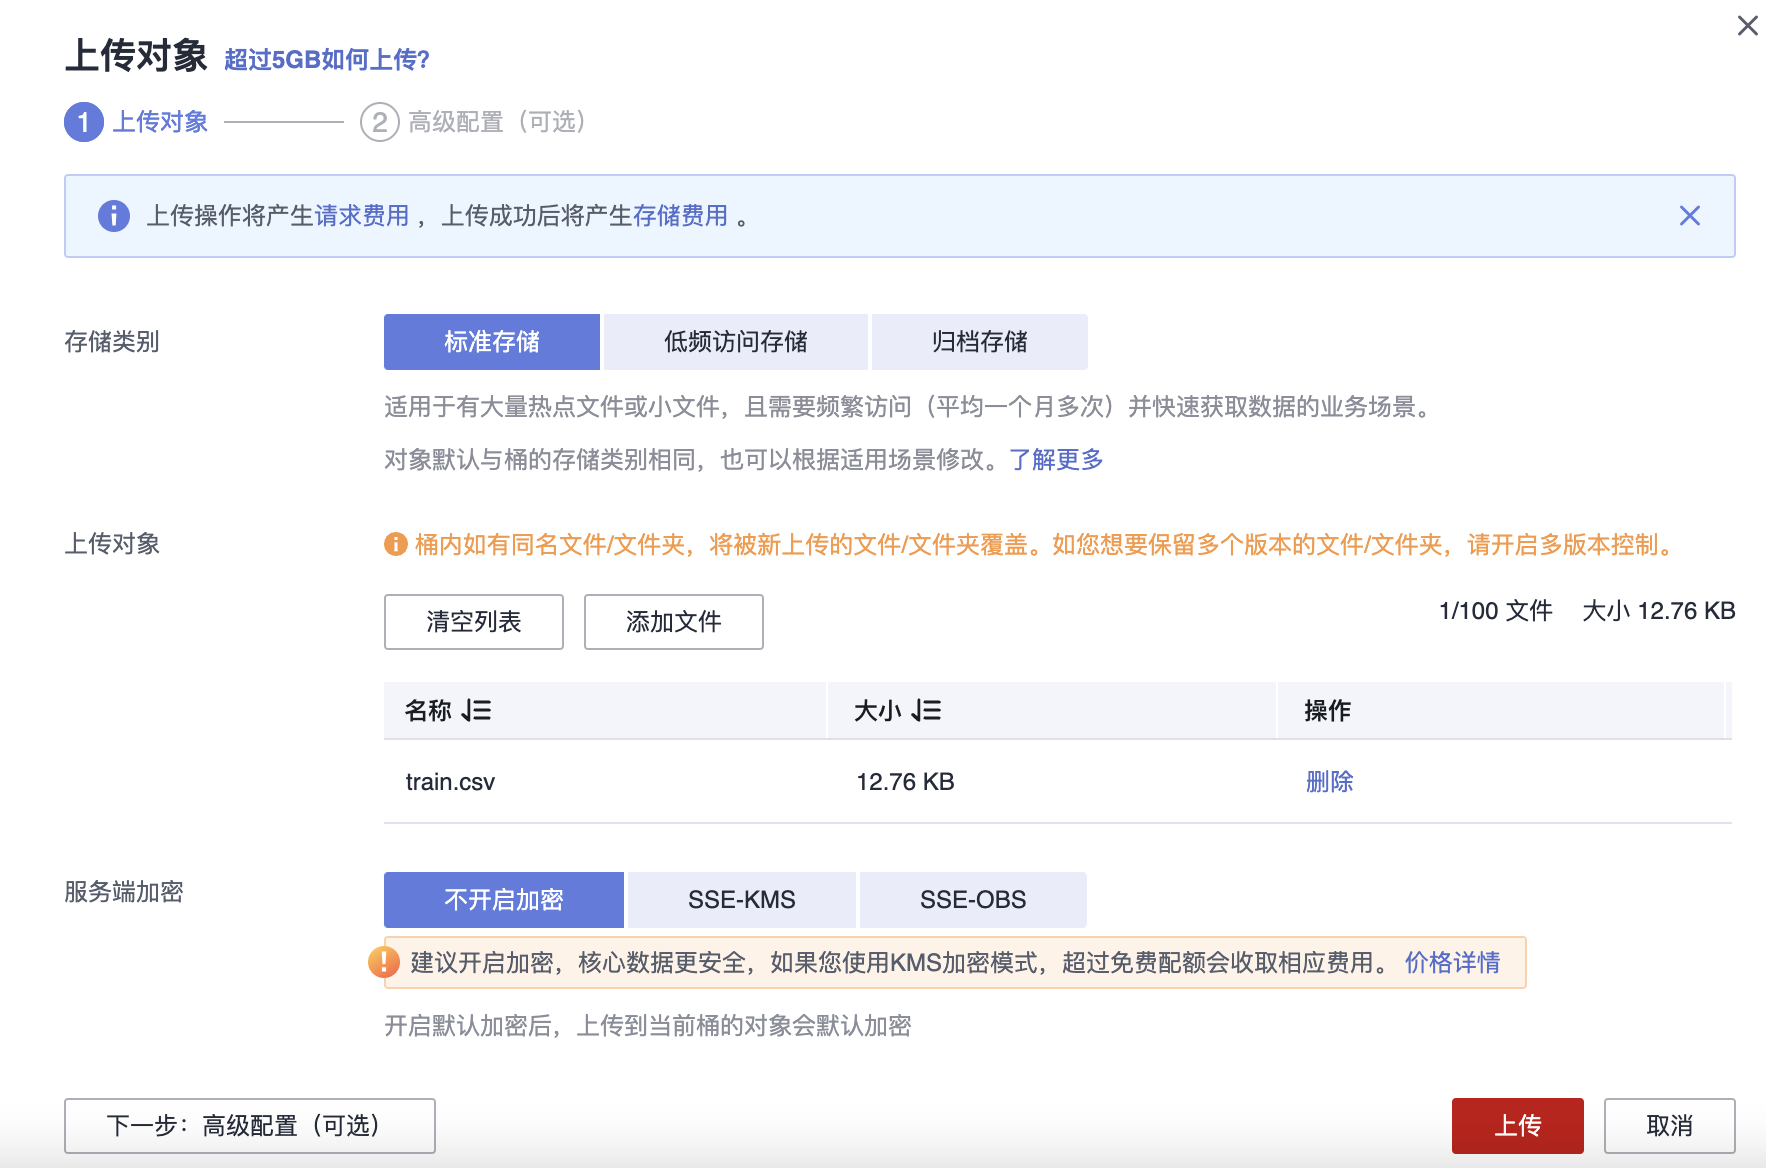Delete train.csv via 删除 link

(1329, 782)
